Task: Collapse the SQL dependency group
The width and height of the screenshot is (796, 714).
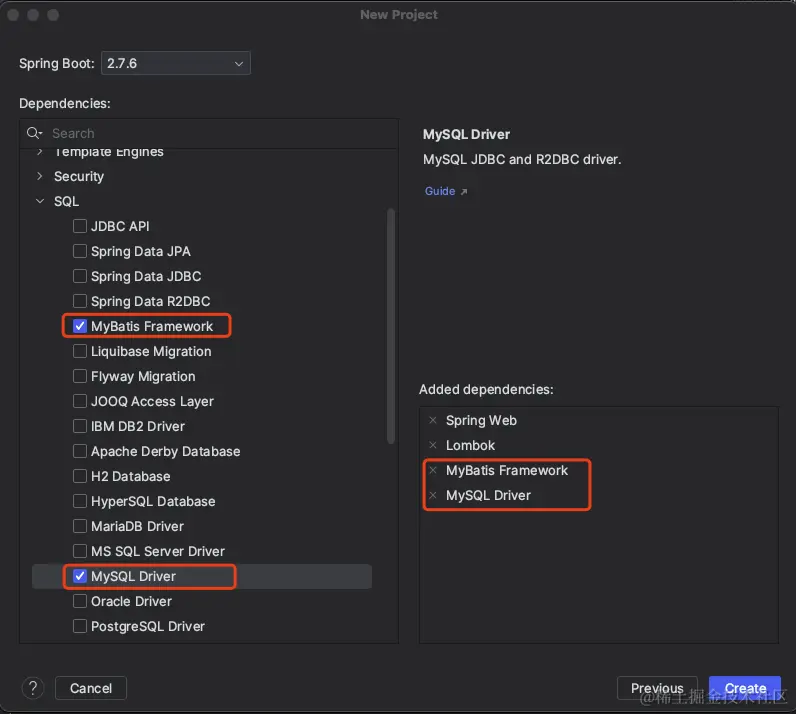Action: [x=40, y=201]
